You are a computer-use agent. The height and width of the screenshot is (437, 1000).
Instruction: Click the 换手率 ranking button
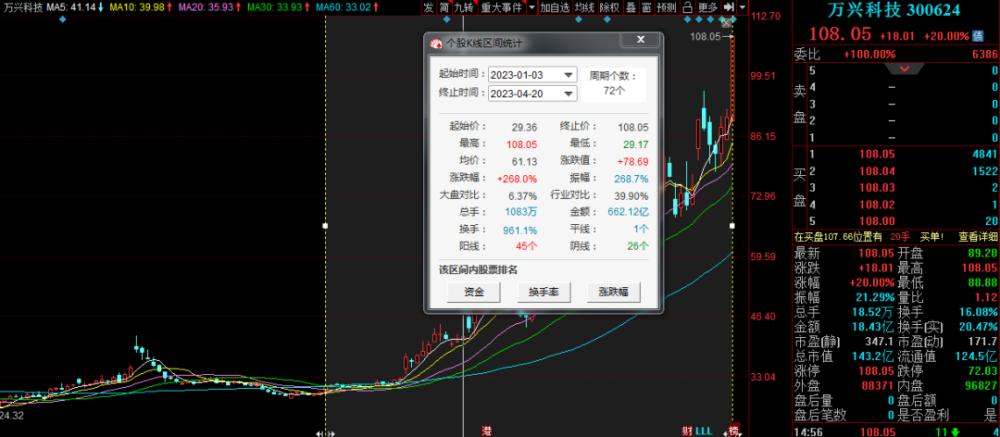click(543, 292)
